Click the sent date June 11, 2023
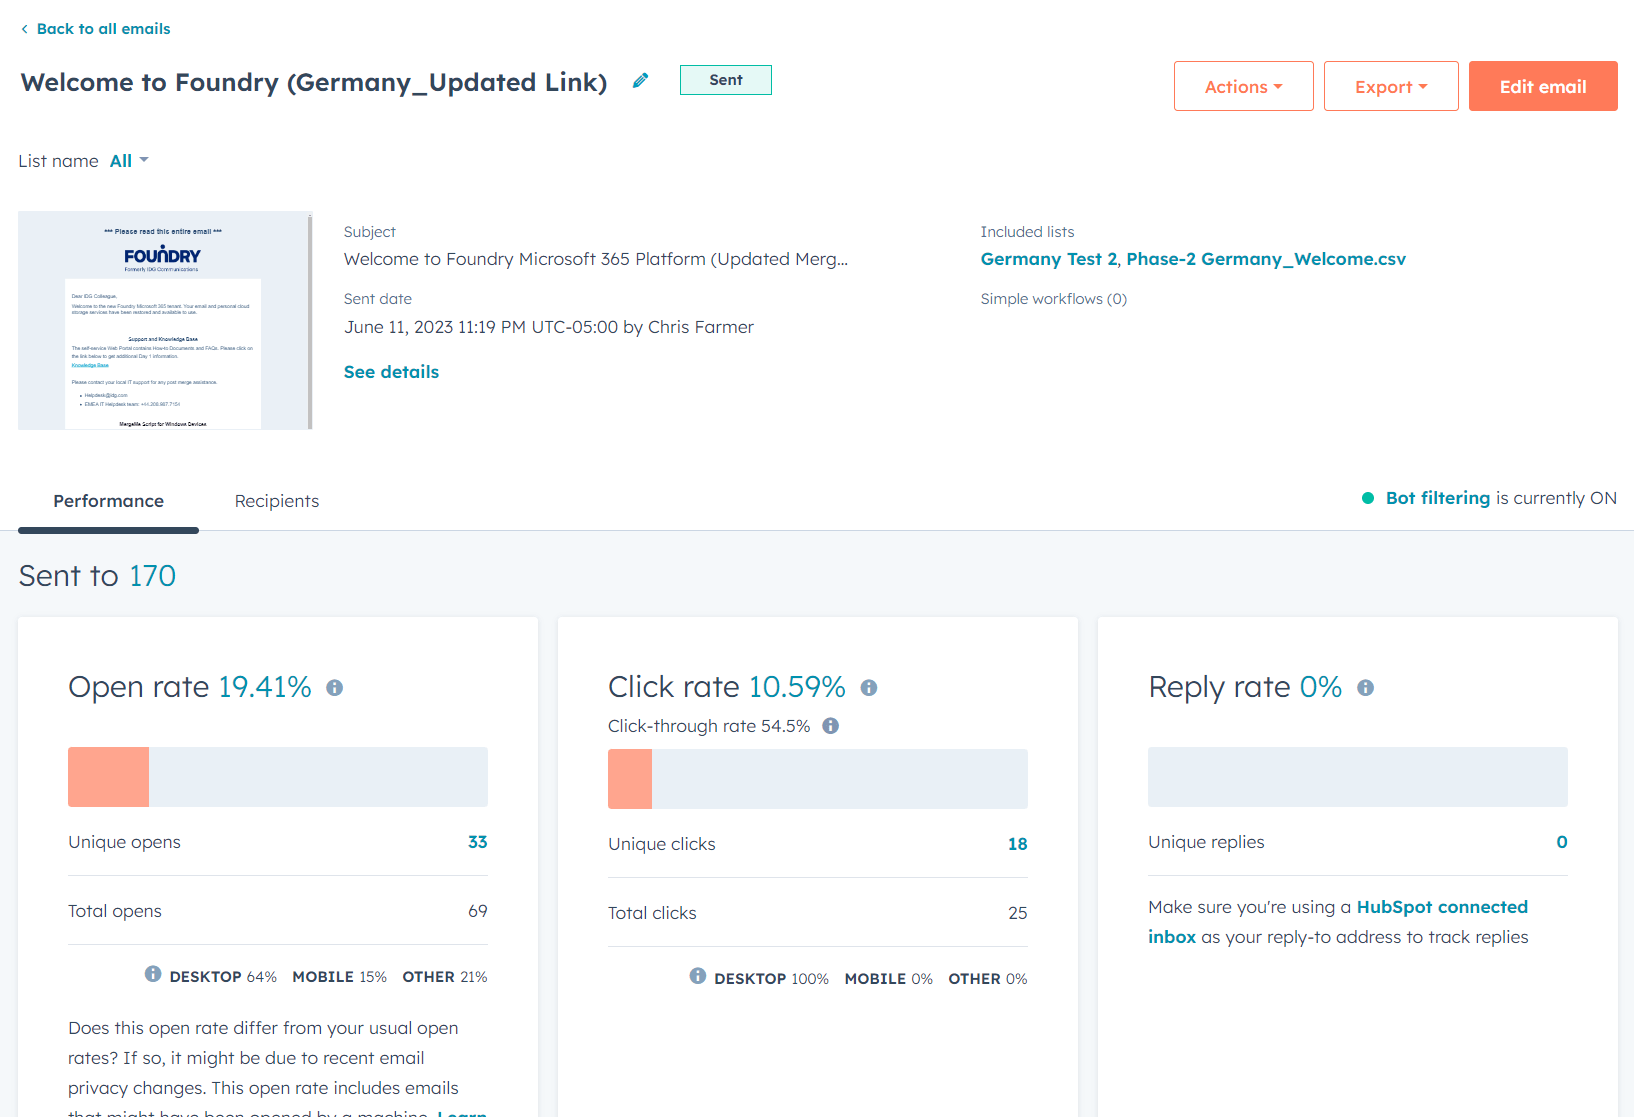Image resolution: width=1634 pixels, height=1117 pixels. [549, 327]
